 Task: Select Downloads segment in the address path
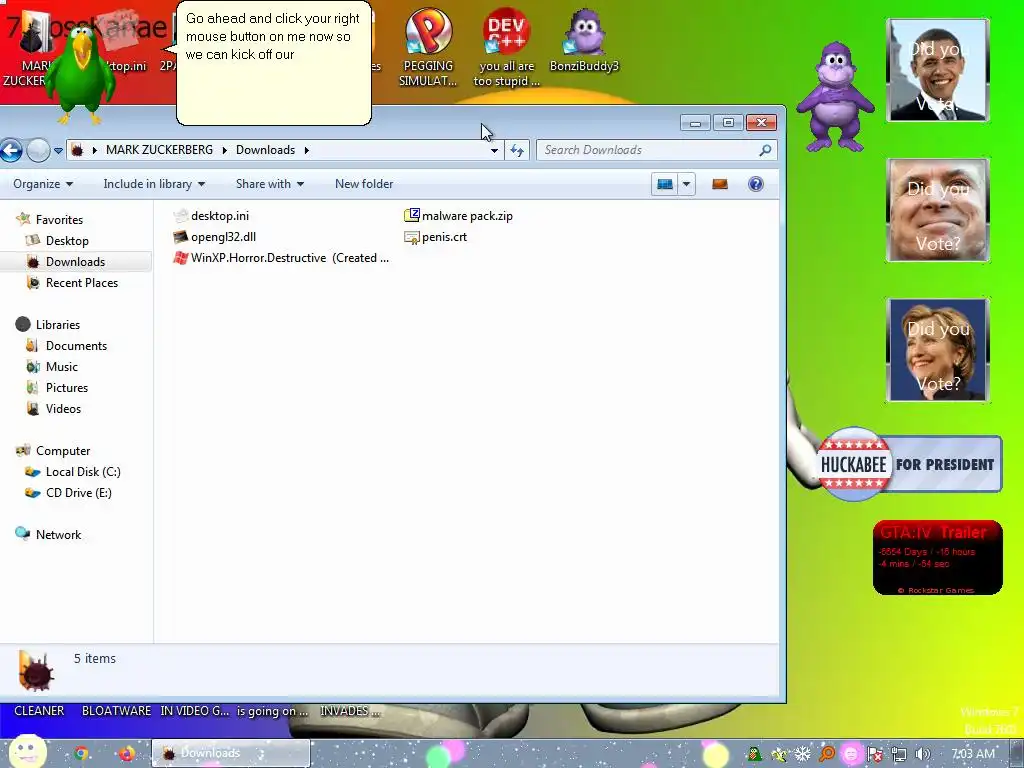pos(265,150)
